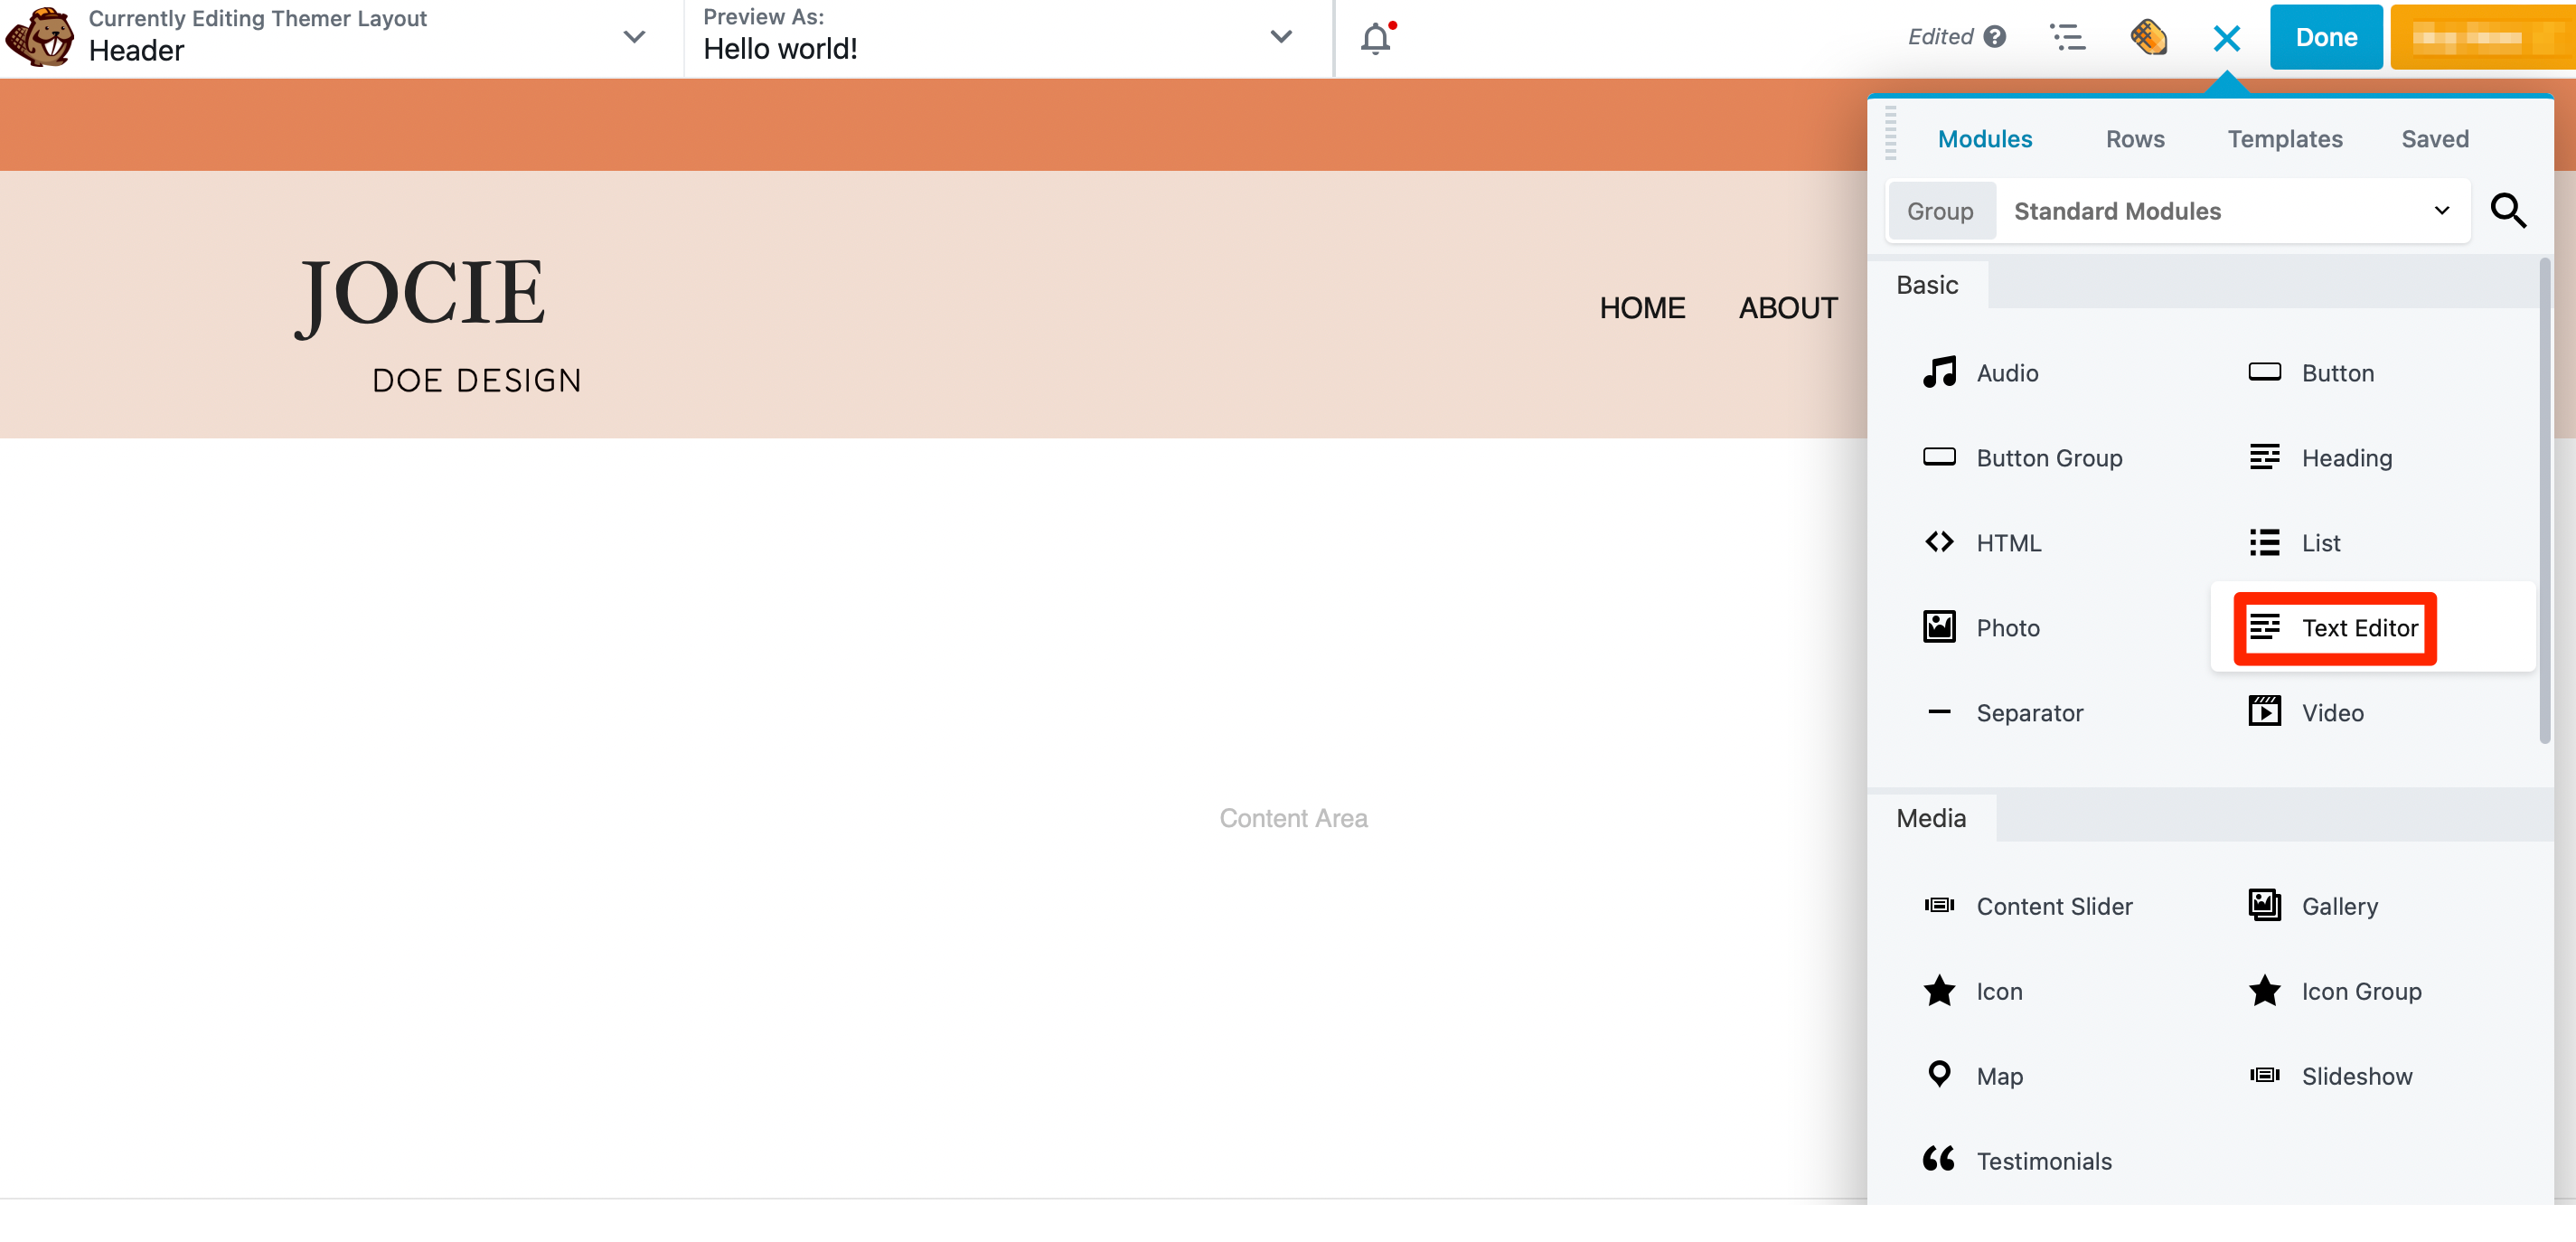Select the Audio module icon
This screenshot has height=1242, width=2576.
pos(1939,372)
